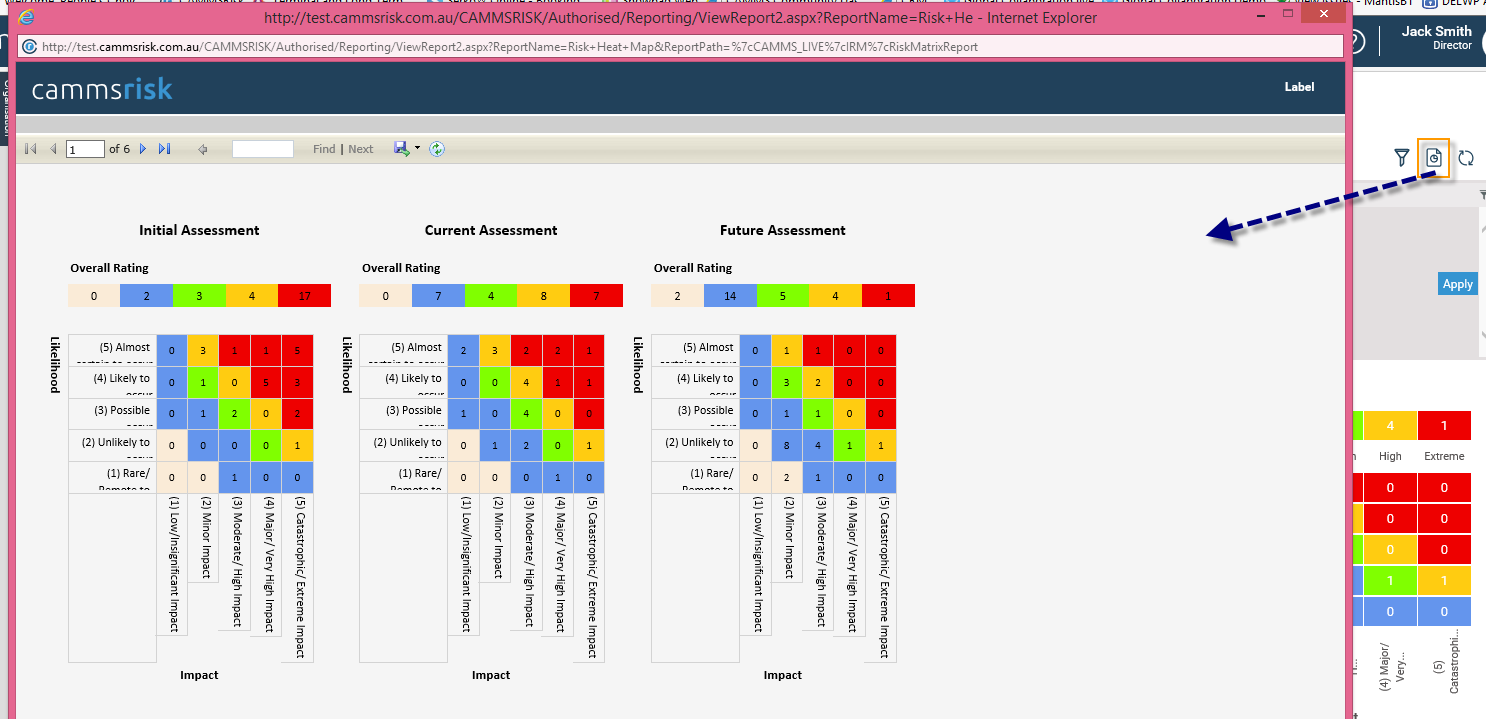Click Future matrix Unlikely, Minor cell showing 8
Screen dimensions: 1486x719
tap(787, 446)
